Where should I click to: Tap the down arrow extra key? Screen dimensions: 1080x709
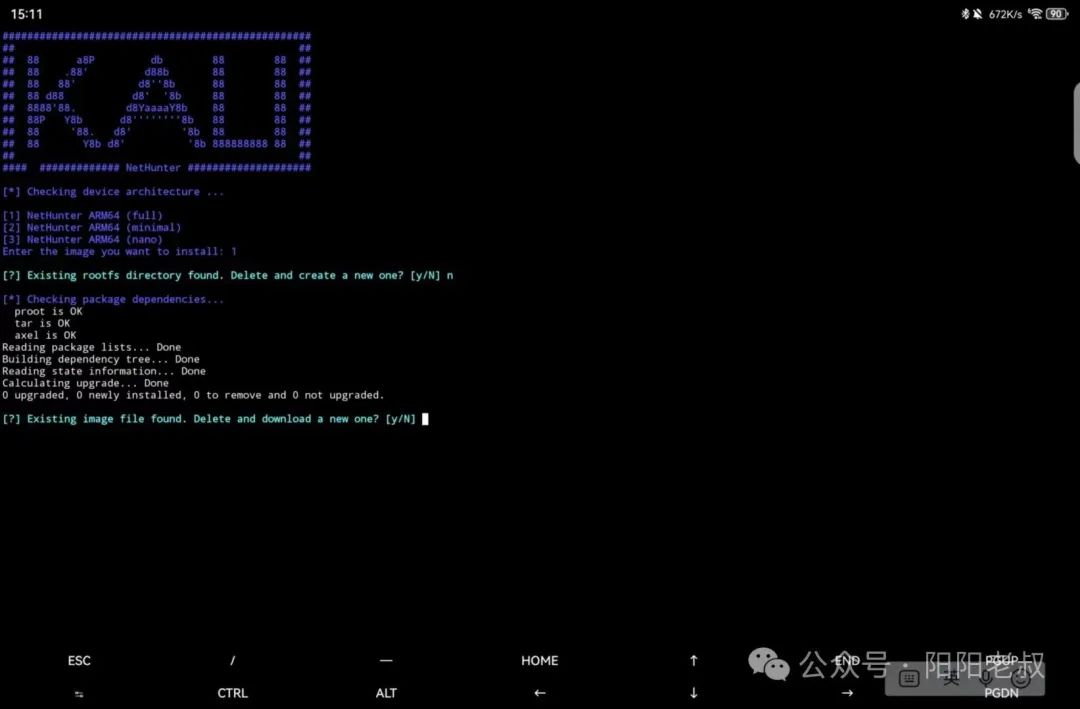click(694, 693)
